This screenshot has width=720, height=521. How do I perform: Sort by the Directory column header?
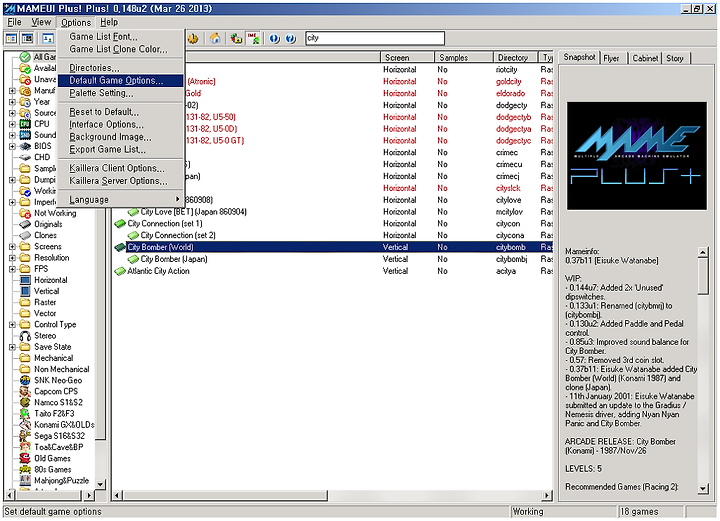coord(516,57)
